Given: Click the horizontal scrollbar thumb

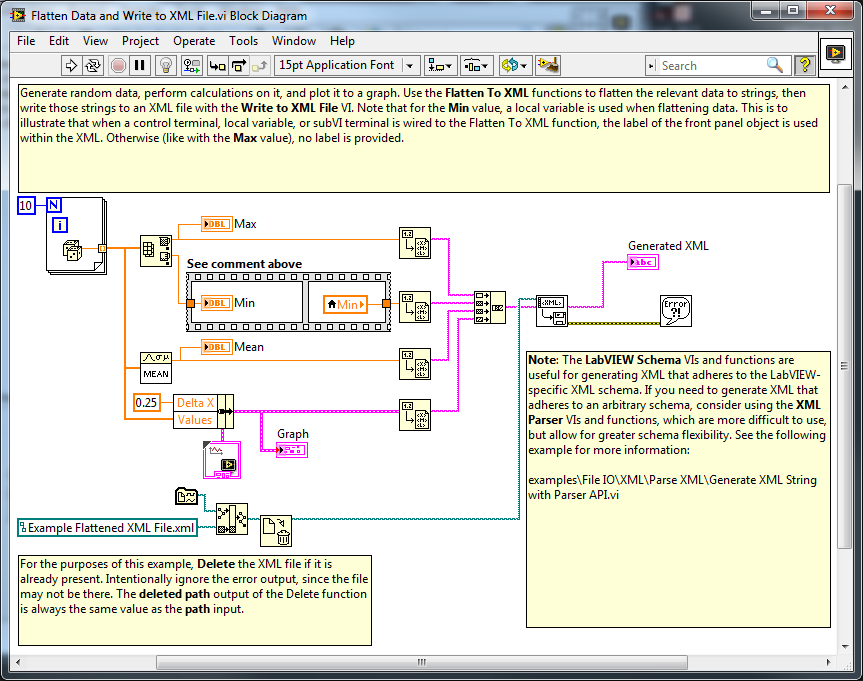Looking at the screenshot, I should point(422,662).
